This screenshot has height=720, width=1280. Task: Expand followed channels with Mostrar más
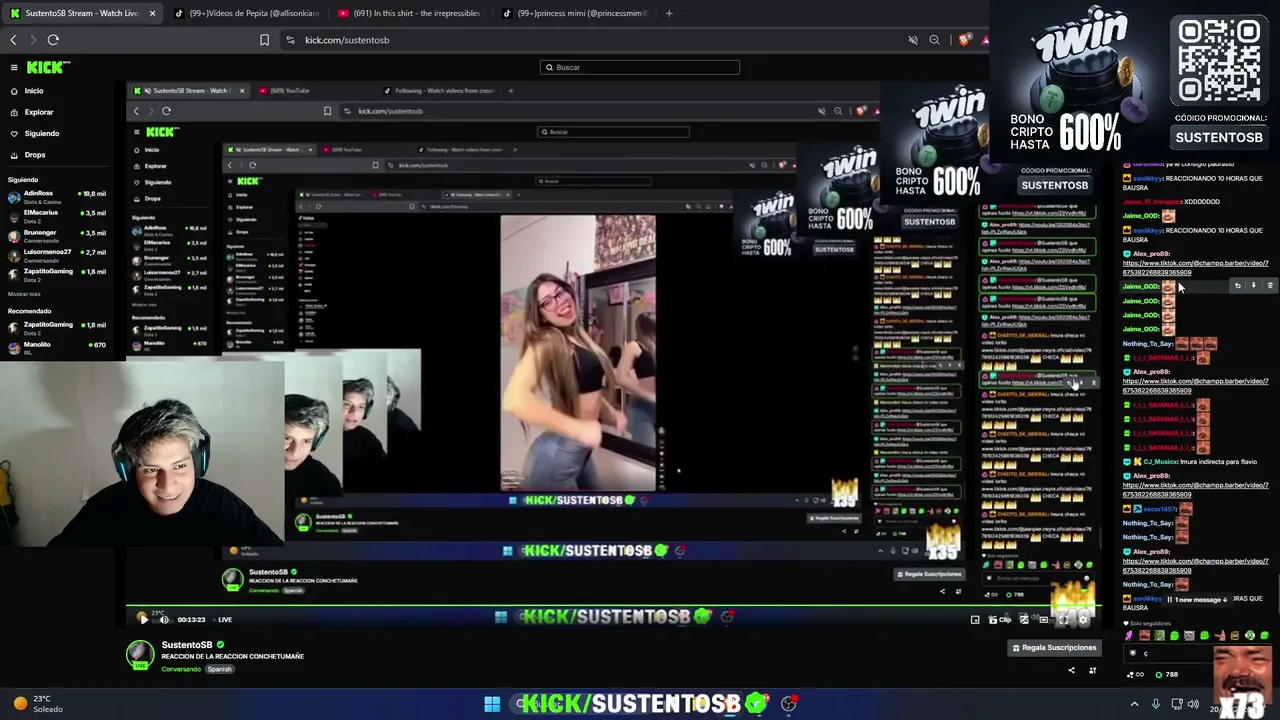coord(24,294)
